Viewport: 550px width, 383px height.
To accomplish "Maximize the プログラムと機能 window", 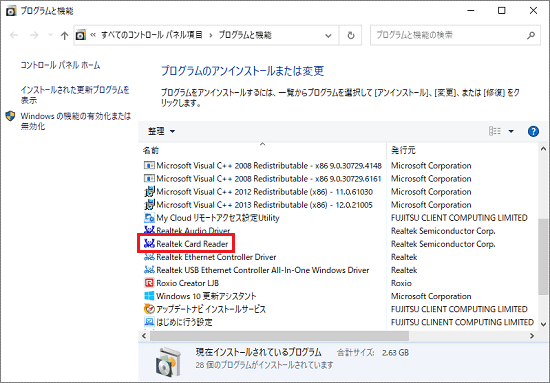I will pyautogui.click(x=502, y=11).
